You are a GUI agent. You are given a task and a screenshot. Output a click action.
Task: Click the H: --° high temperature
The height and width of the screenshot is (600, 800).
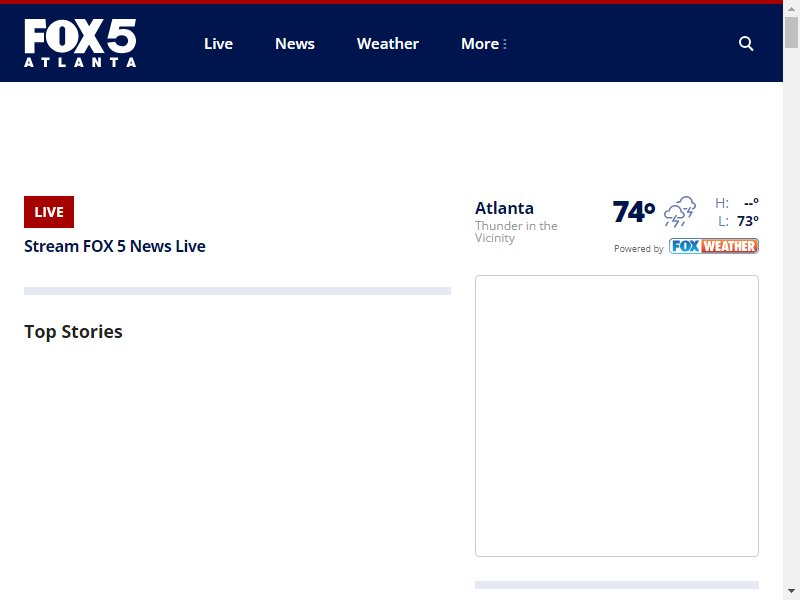(737, 203)
